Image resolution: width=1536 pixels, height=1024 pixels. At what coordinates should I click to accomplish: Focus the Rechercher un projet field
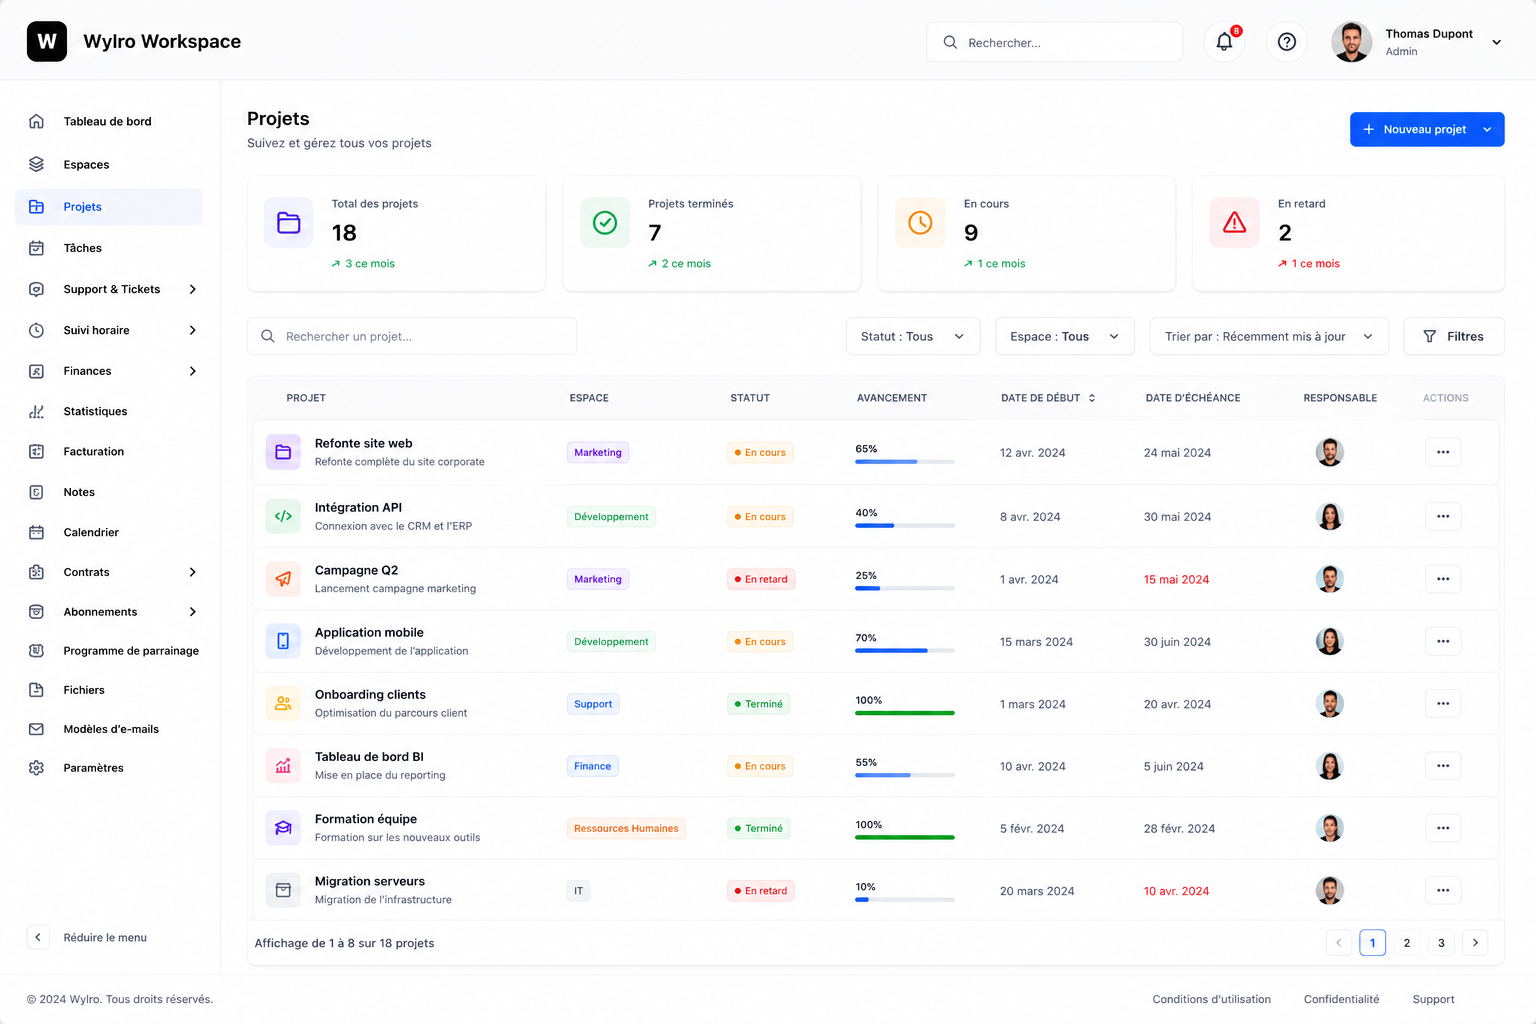click(412, 336)
